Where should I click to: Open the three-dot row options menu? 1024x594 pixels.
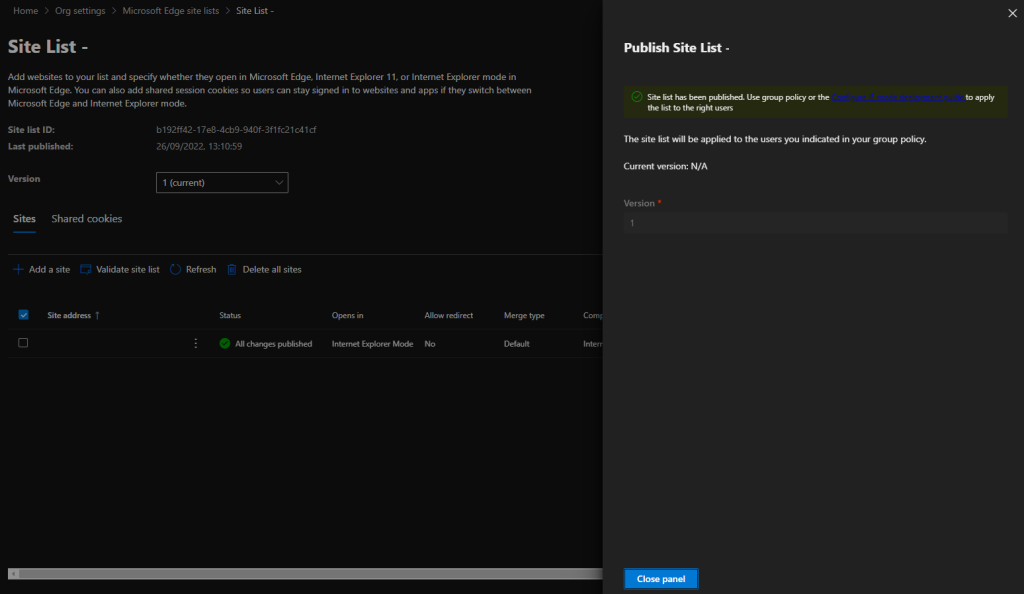[195, 343]
